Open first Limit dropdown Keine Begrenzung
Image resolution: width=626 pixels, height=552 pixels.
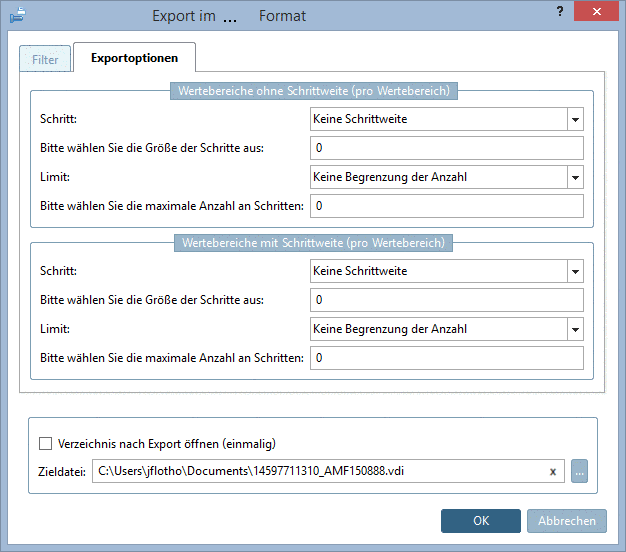click(x=575, y=178)
